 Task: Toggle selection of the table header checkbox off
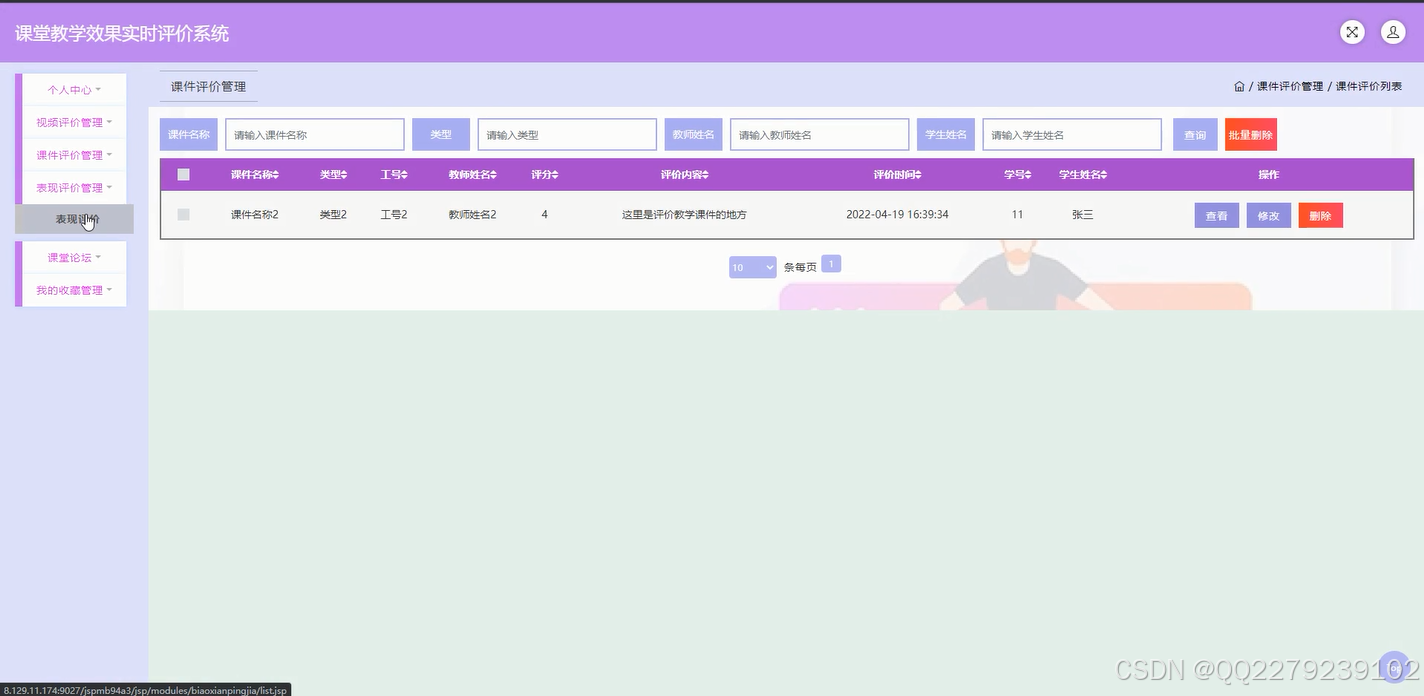[183, 174]
